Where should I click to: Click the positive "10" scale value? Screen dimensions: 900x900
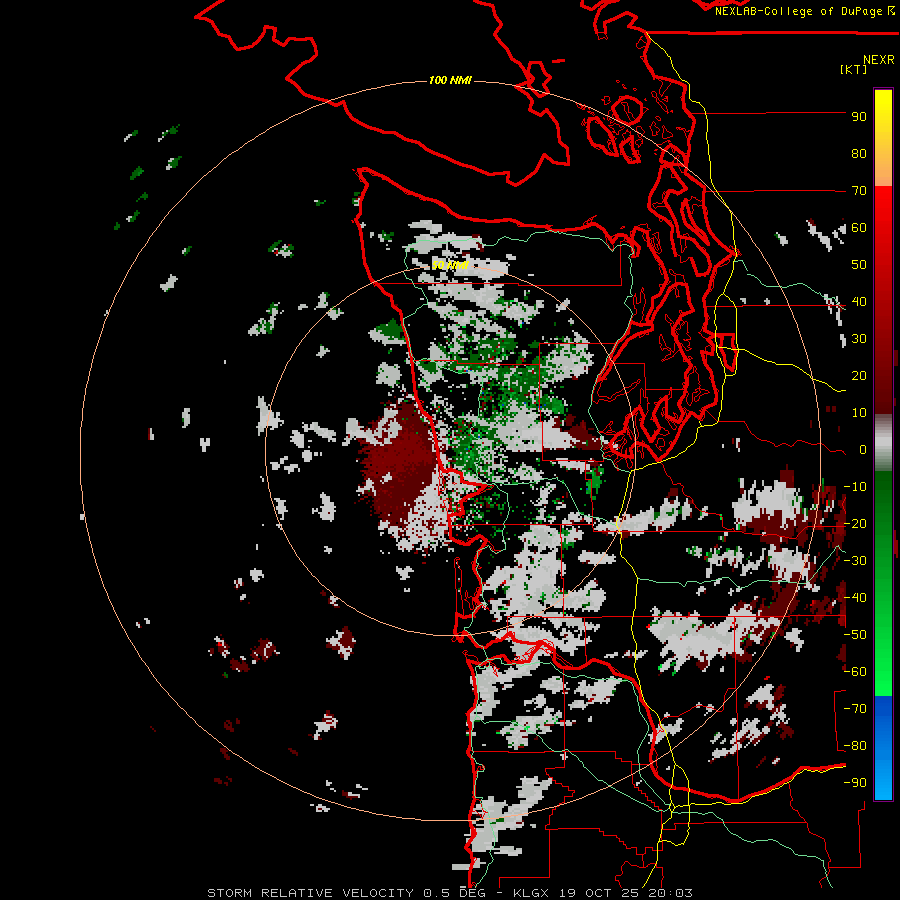click(859, 413)
